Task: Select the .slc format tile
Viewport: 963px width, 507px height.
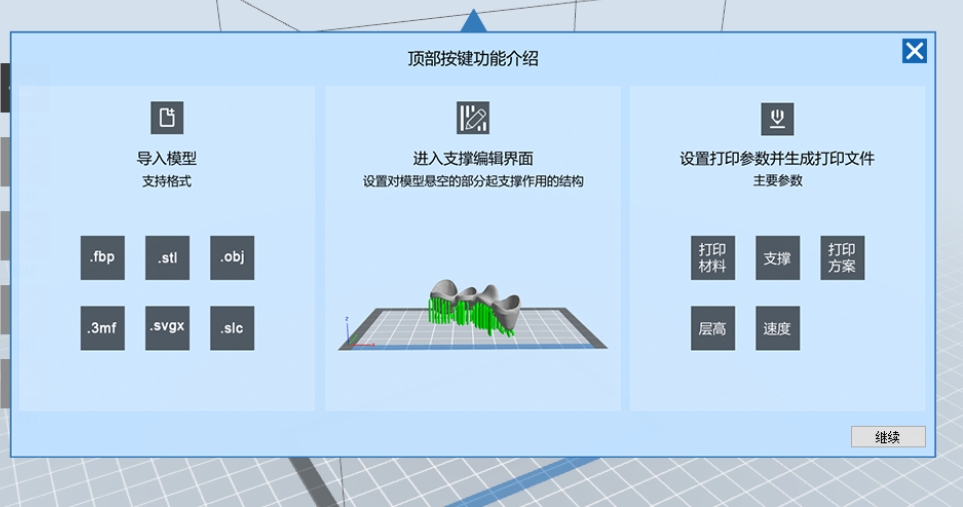Action: [232, 328]
